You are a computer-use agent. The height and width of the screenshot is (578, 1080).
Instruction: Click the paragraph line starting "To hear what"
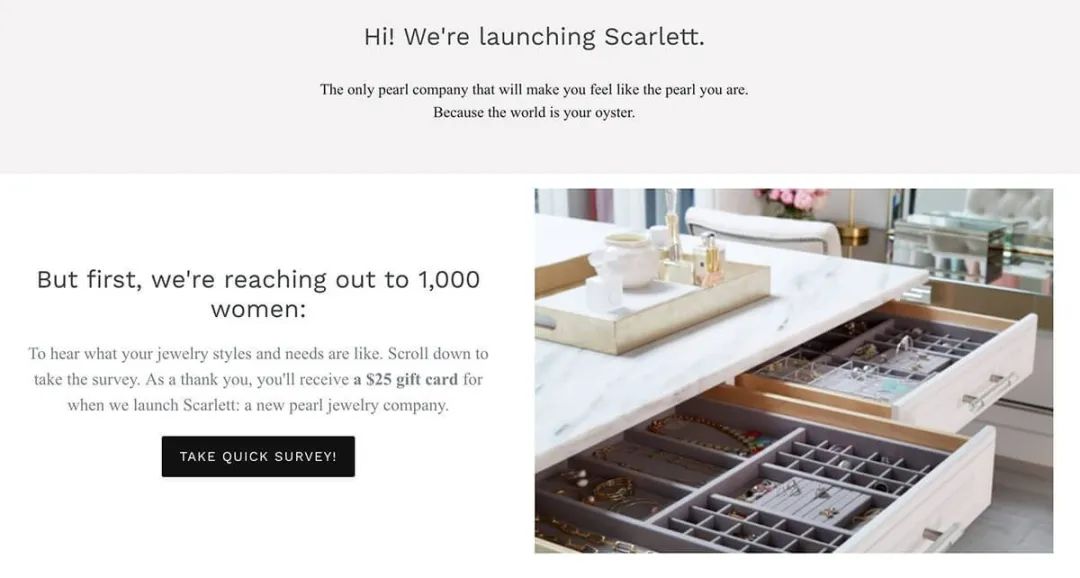point(258,354)
